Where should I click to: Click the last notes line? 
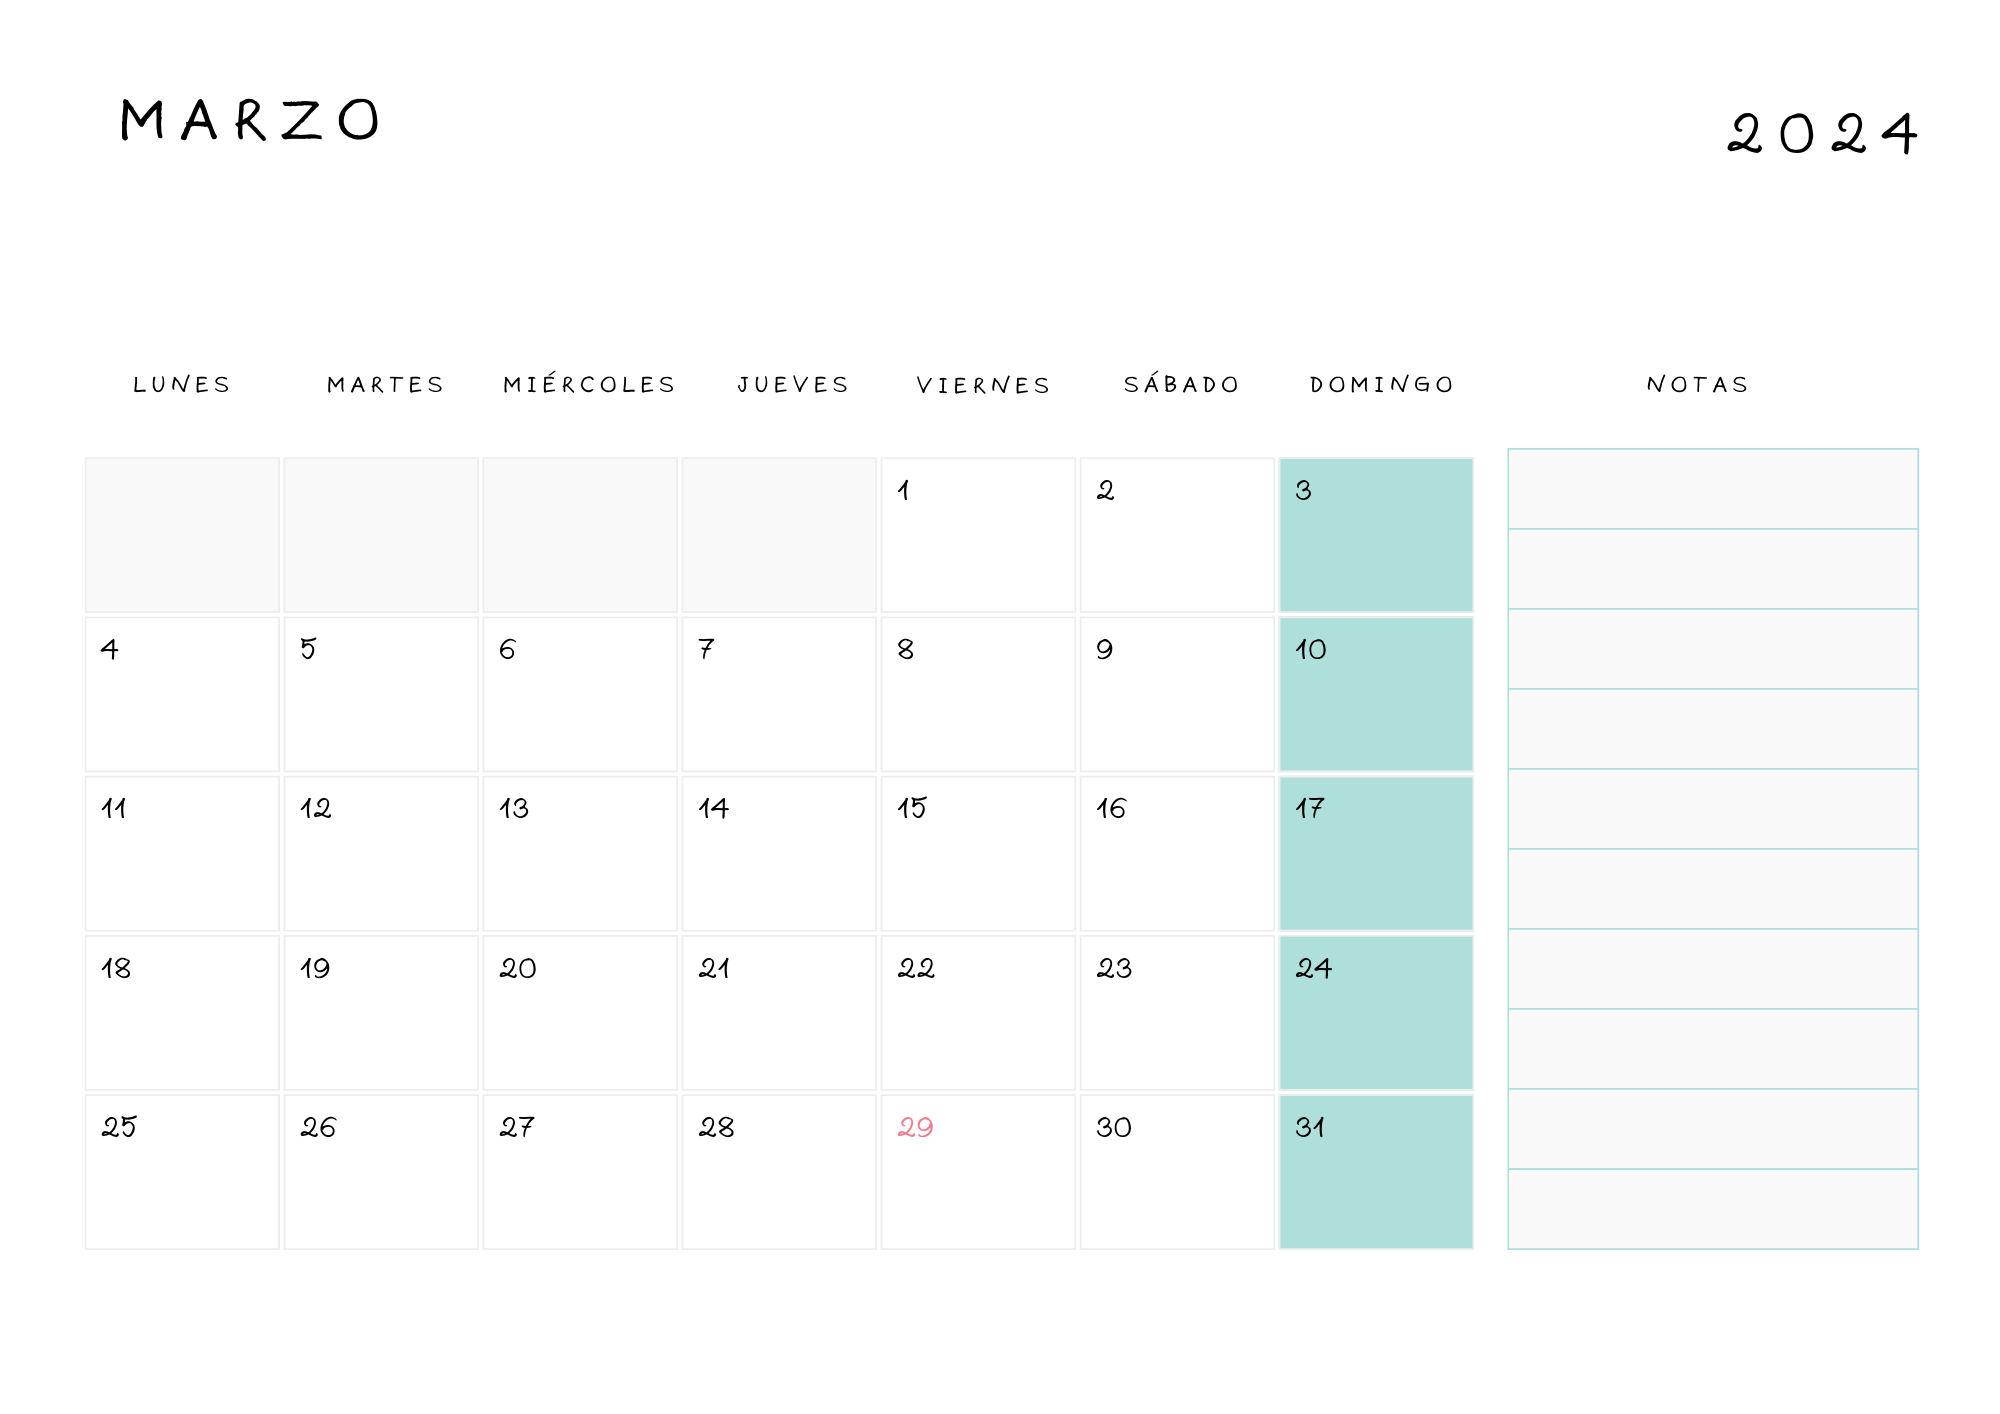coord(1712,1209)
